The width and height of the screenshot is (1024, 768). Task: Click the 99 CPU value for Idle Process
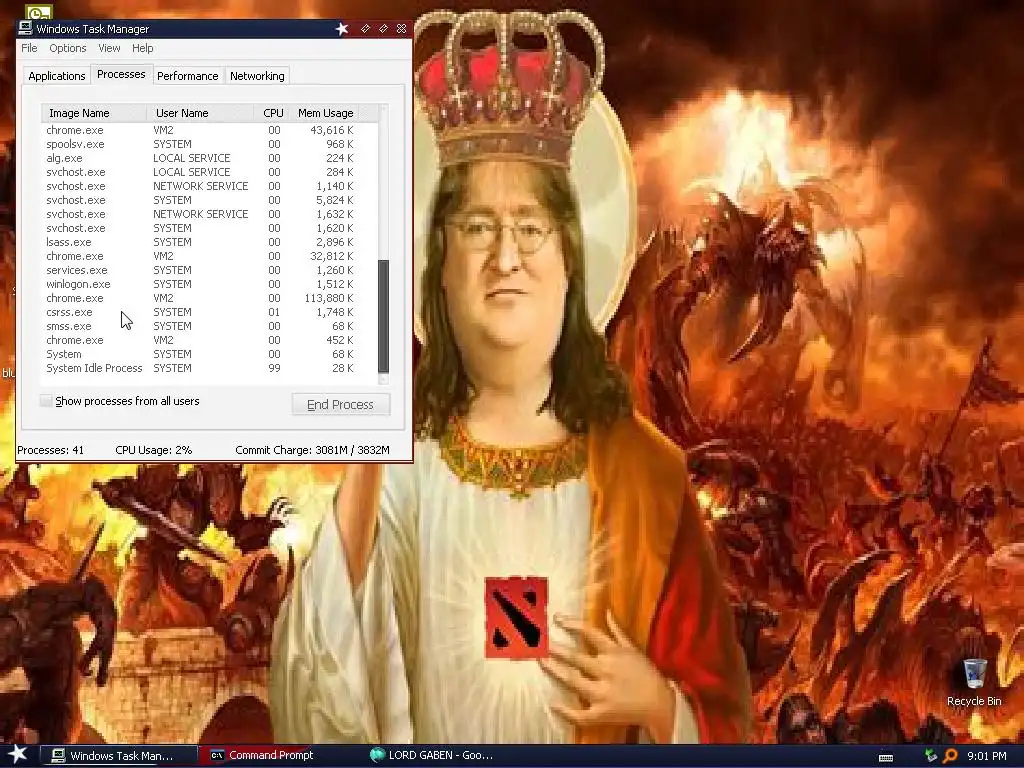point(274,368)
